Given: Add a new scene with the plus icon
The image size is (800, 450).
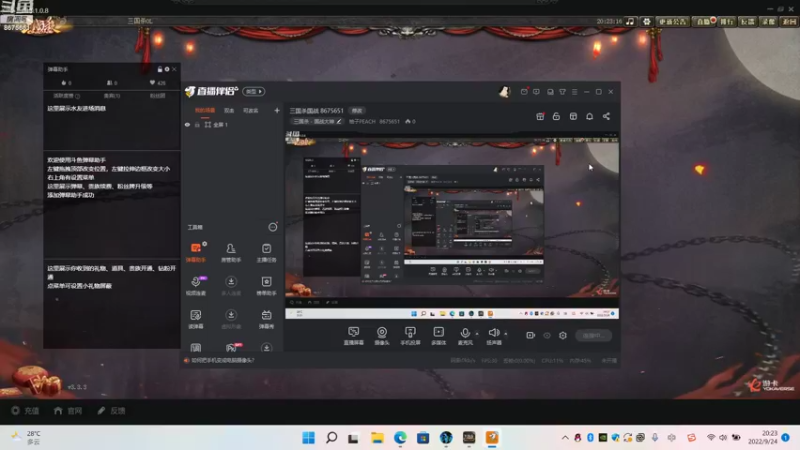Looking at the screenshot, I should tap(277, 110).
